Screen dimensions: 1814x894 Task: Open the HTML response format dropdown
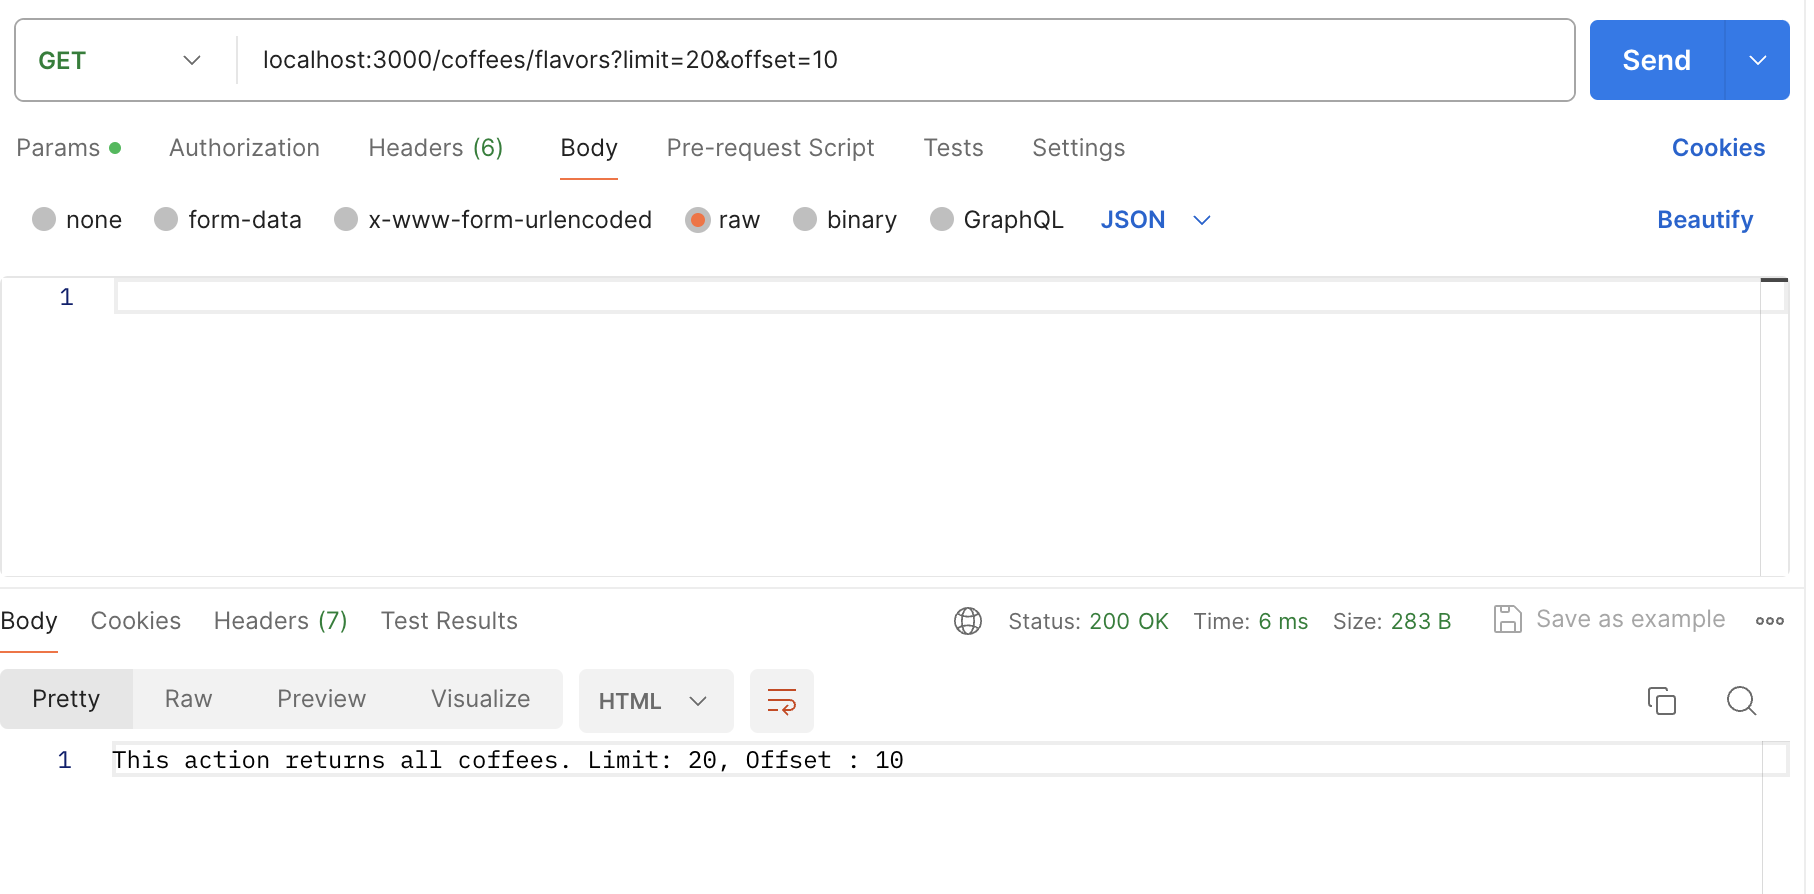coord(656,701)
